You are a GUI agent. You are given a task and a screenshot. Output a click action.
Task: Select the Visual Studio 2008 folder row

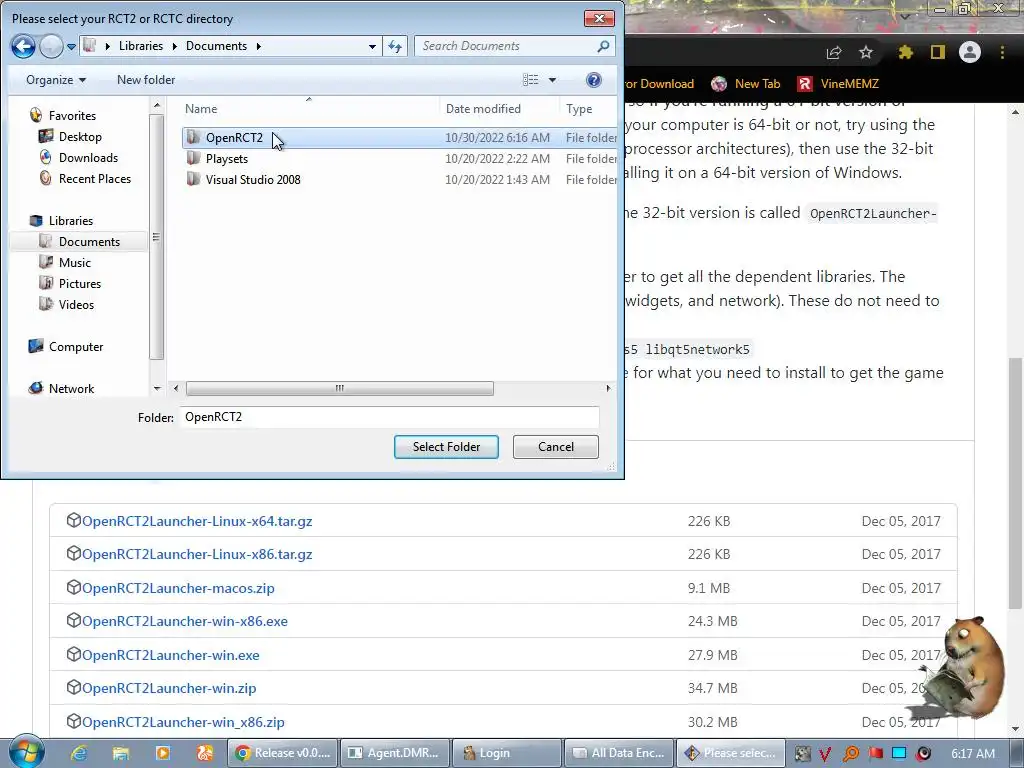pos(400,180)
